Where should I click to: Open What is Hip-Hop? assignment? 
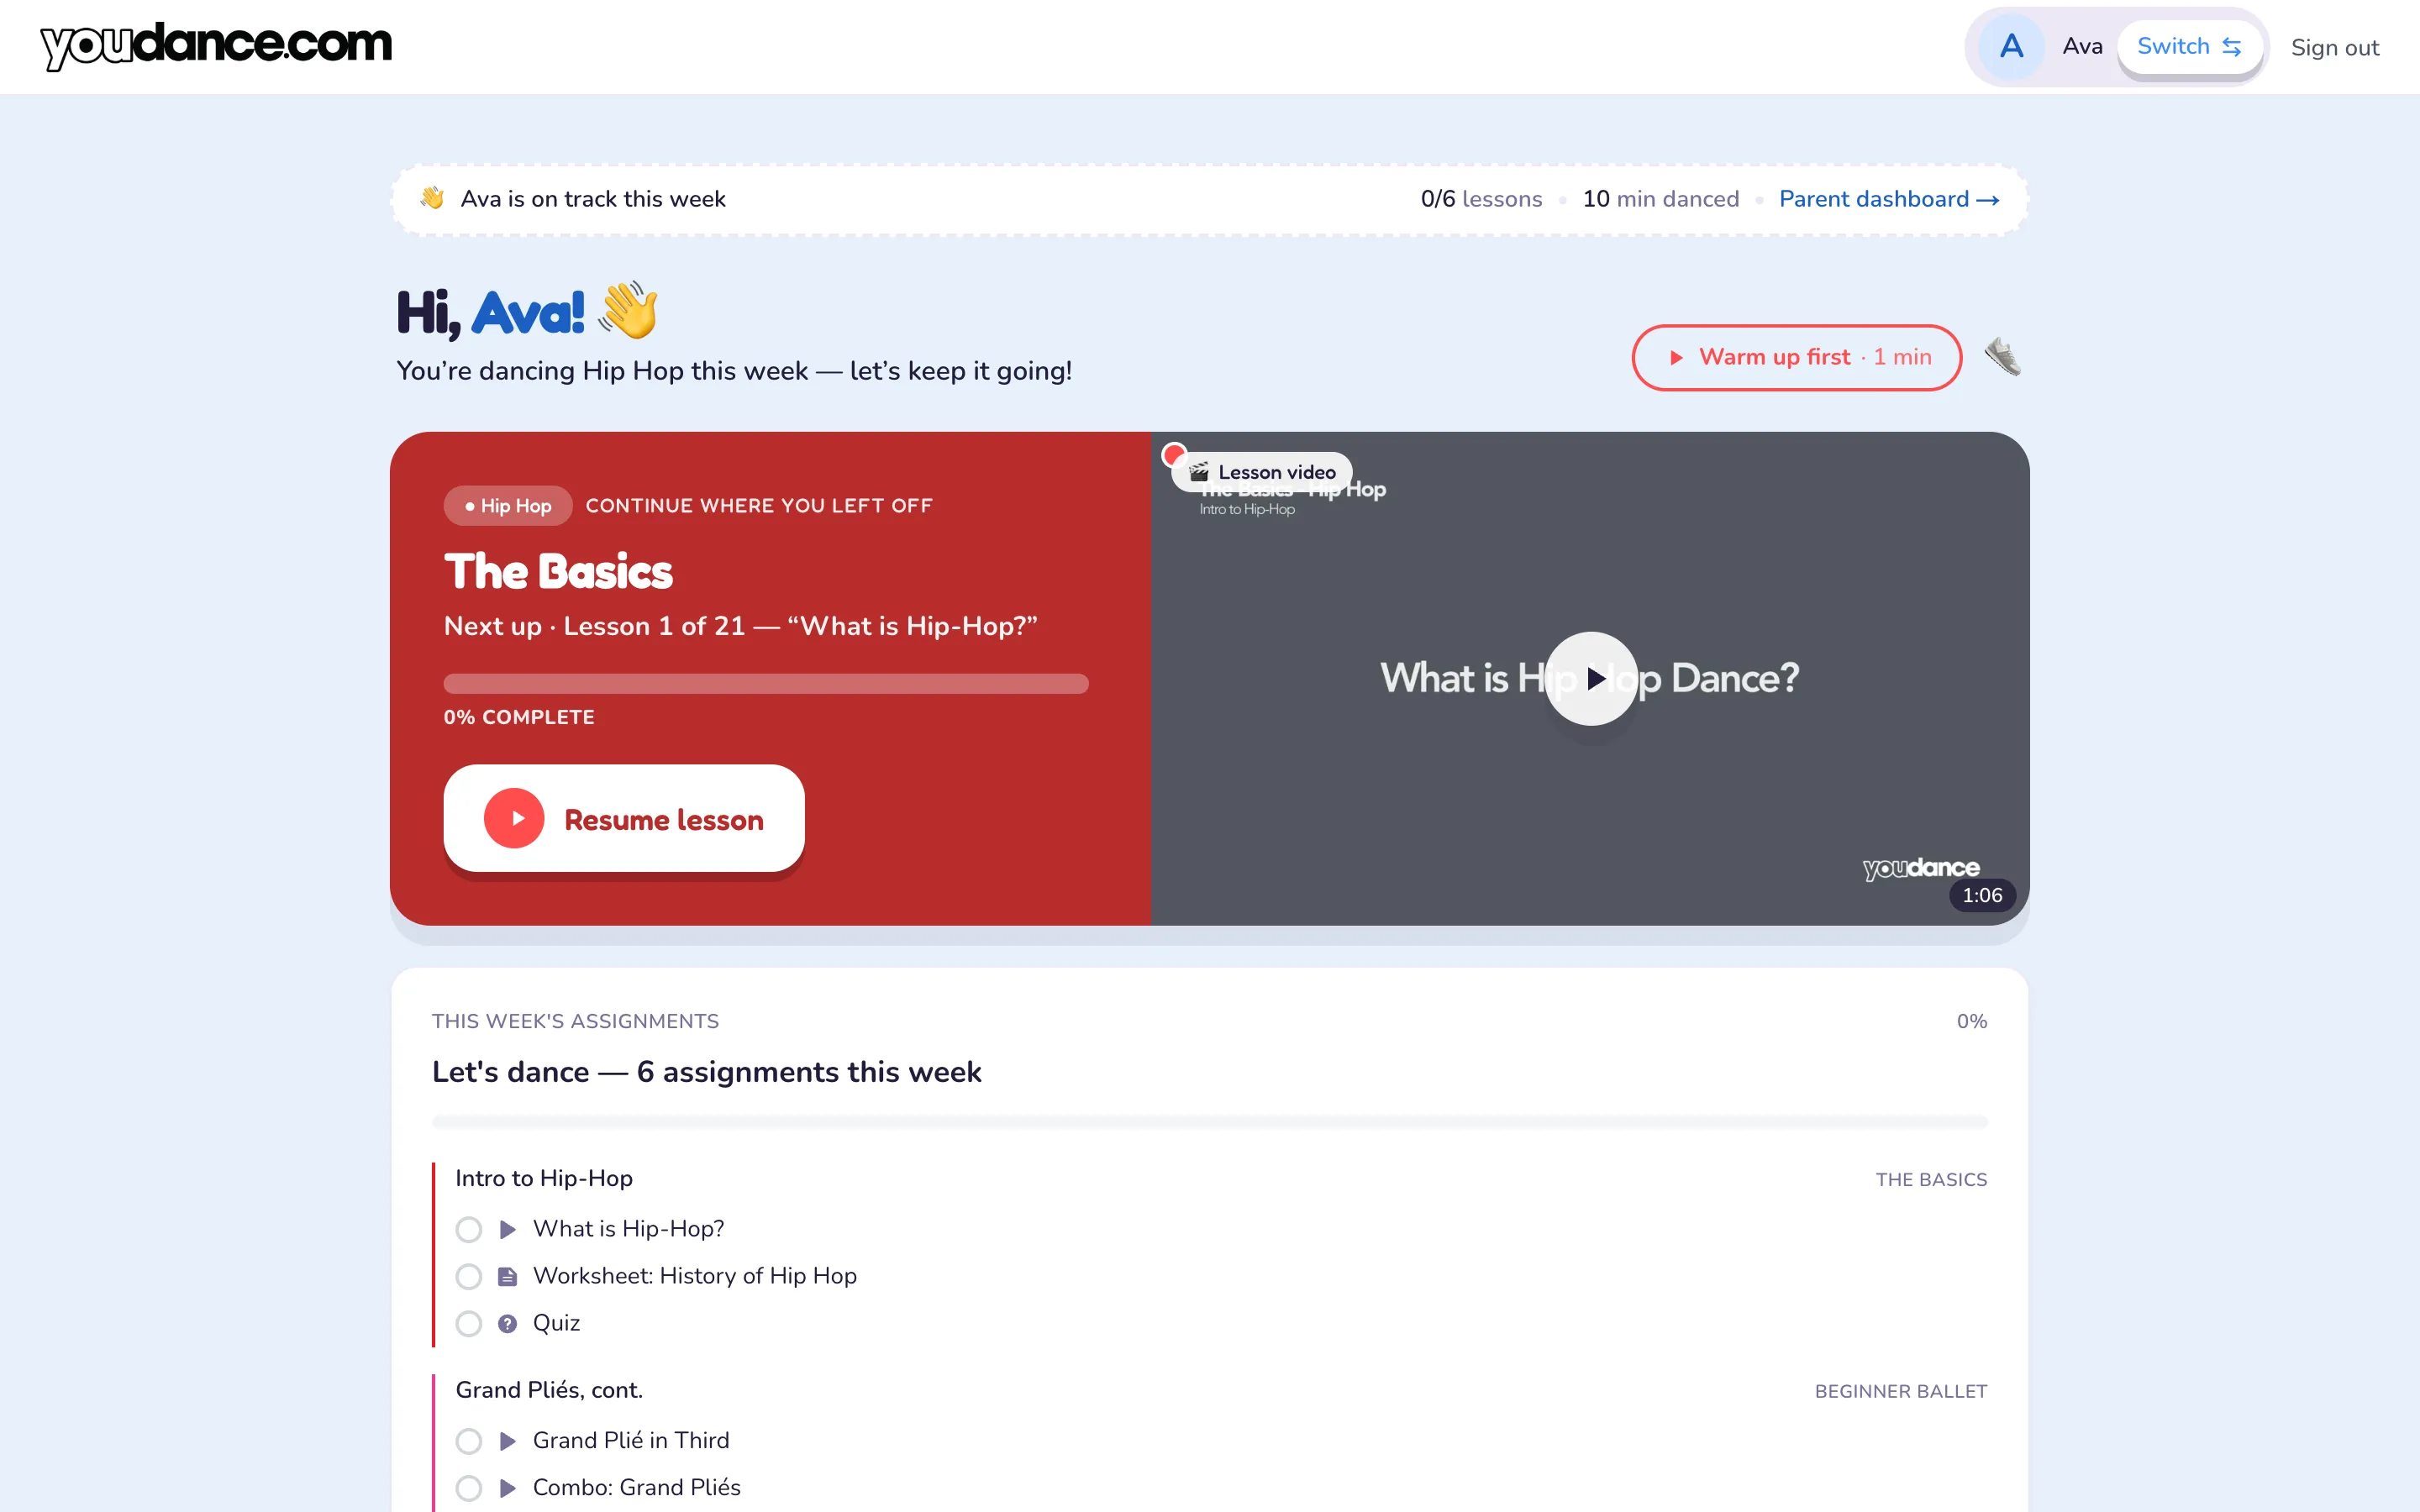628,1229
